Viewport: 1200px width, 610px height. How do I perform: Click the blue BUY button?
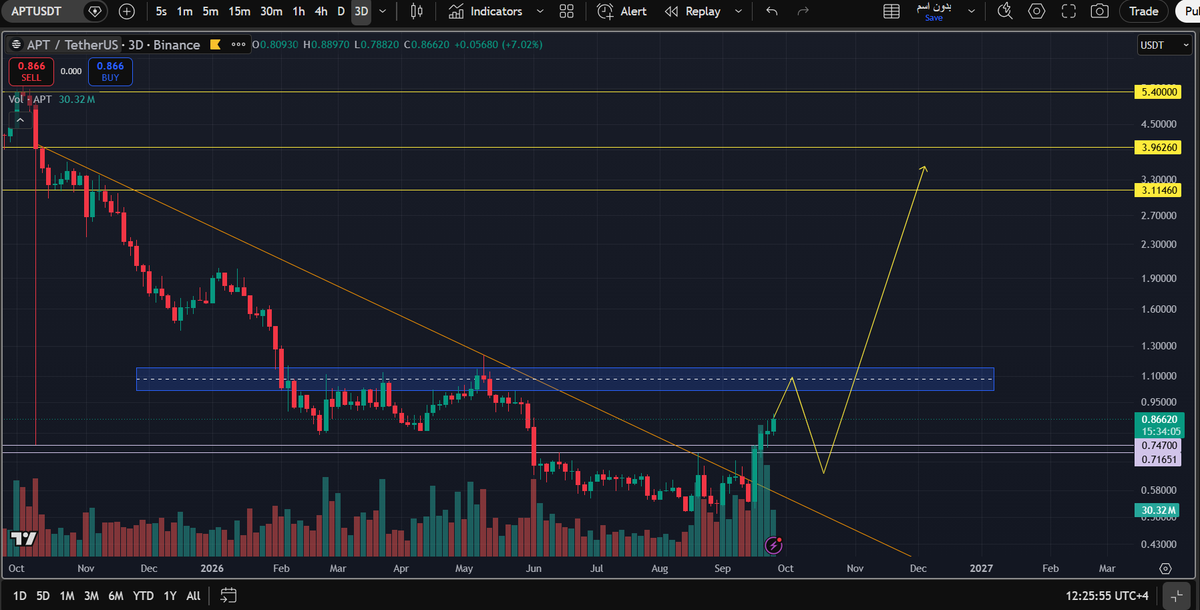point(110,71)
